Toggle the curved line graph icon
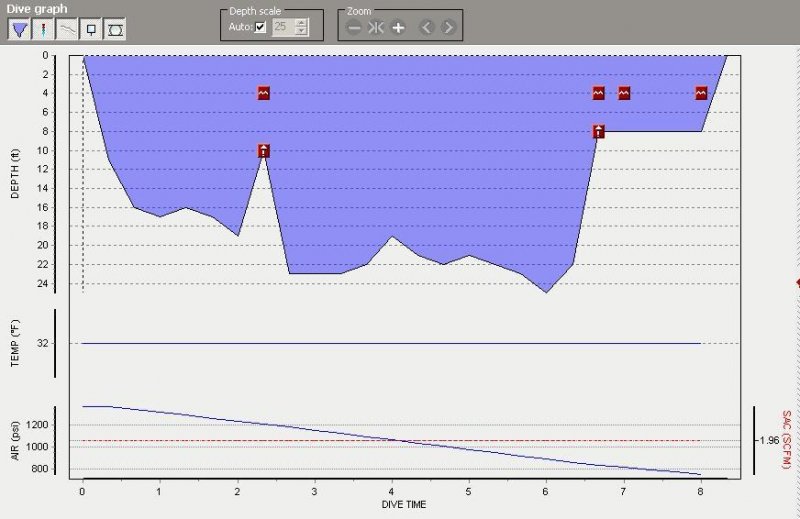The width and height of the screenshot is (800, 519). tap(67, 29)
